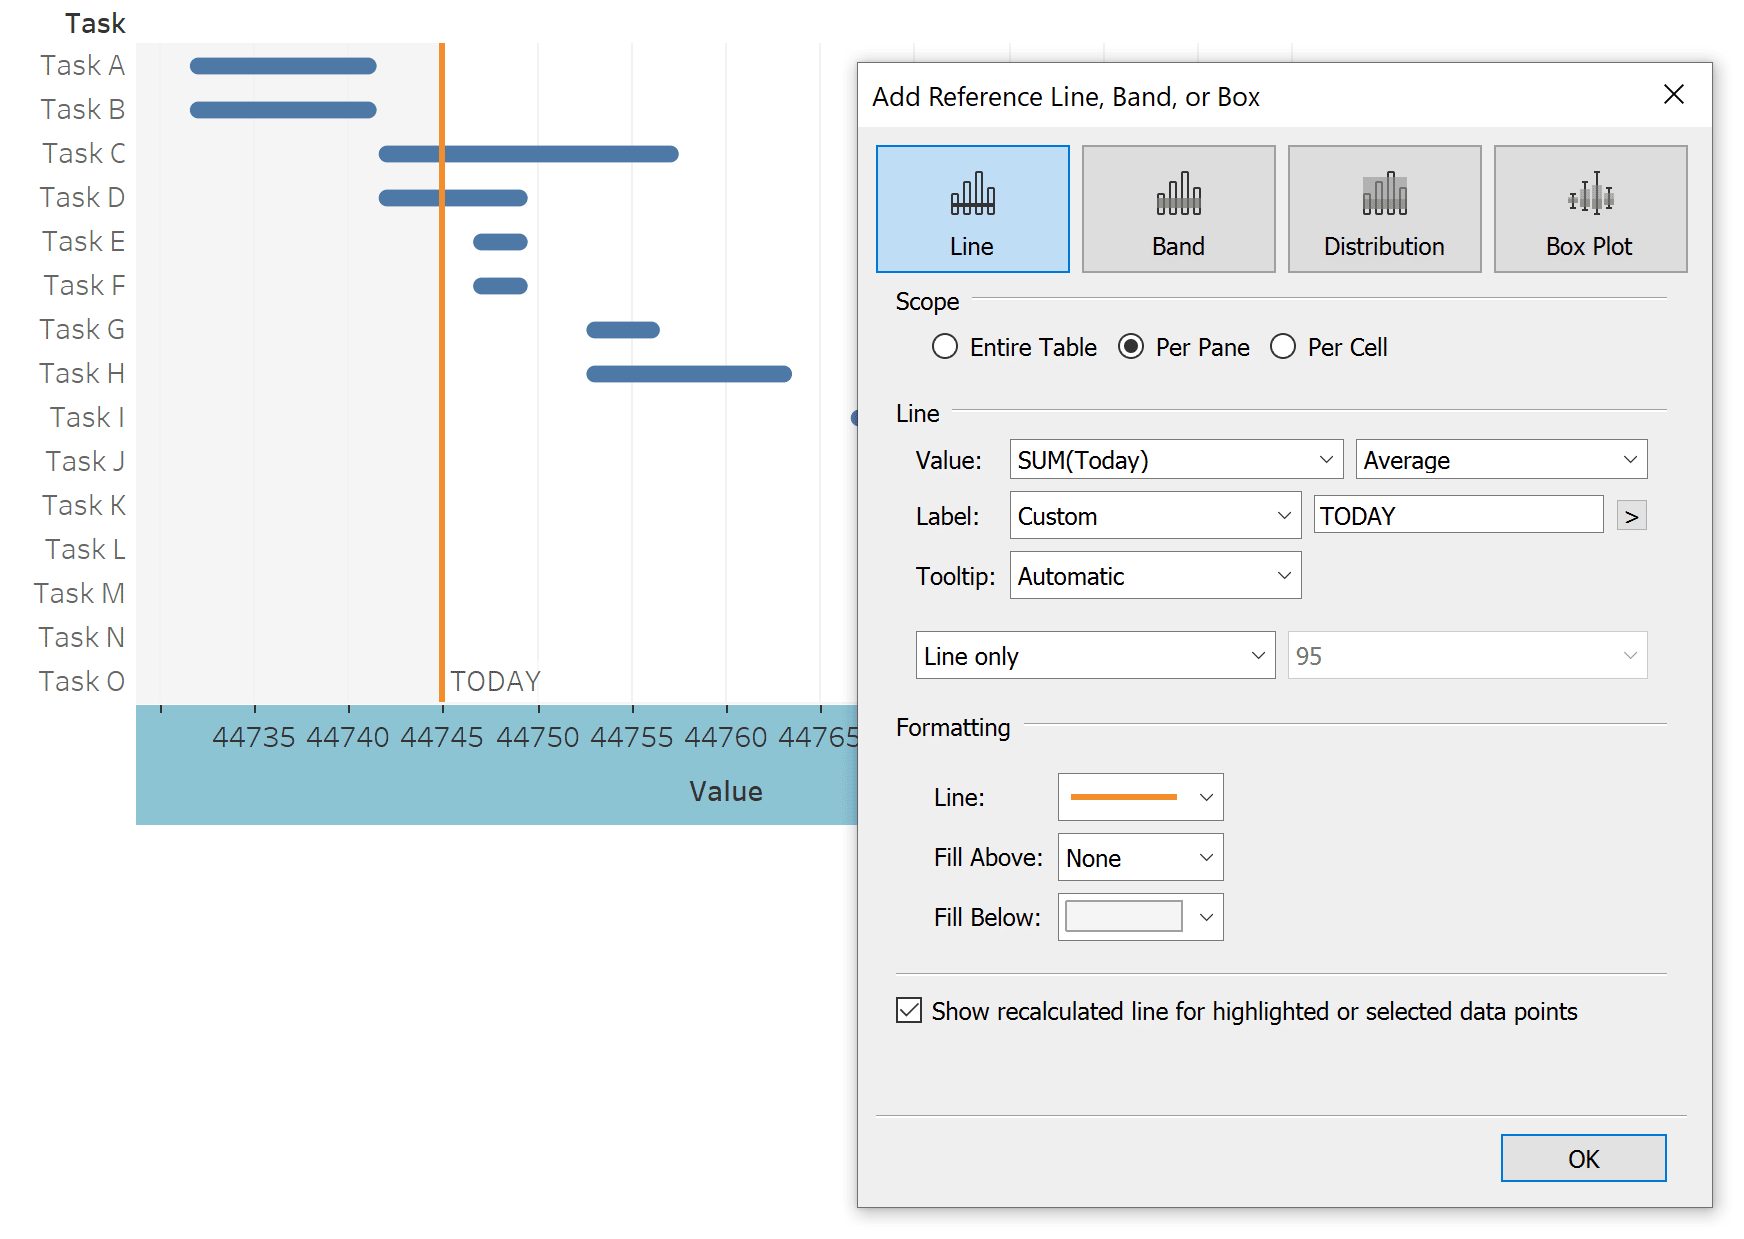Select the Line reference type icon
The height and width of the screenshot is (1239, 1744).
click(x=971, y=208)
